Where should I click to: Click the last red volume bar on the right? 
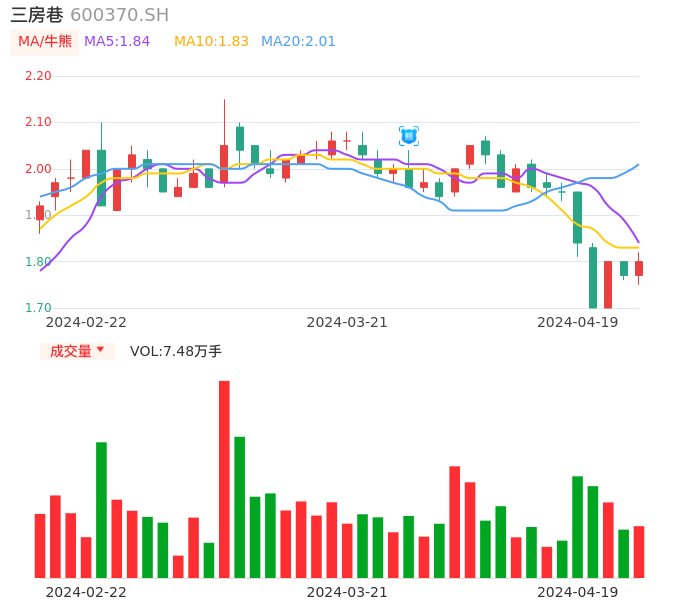(639, 552)
